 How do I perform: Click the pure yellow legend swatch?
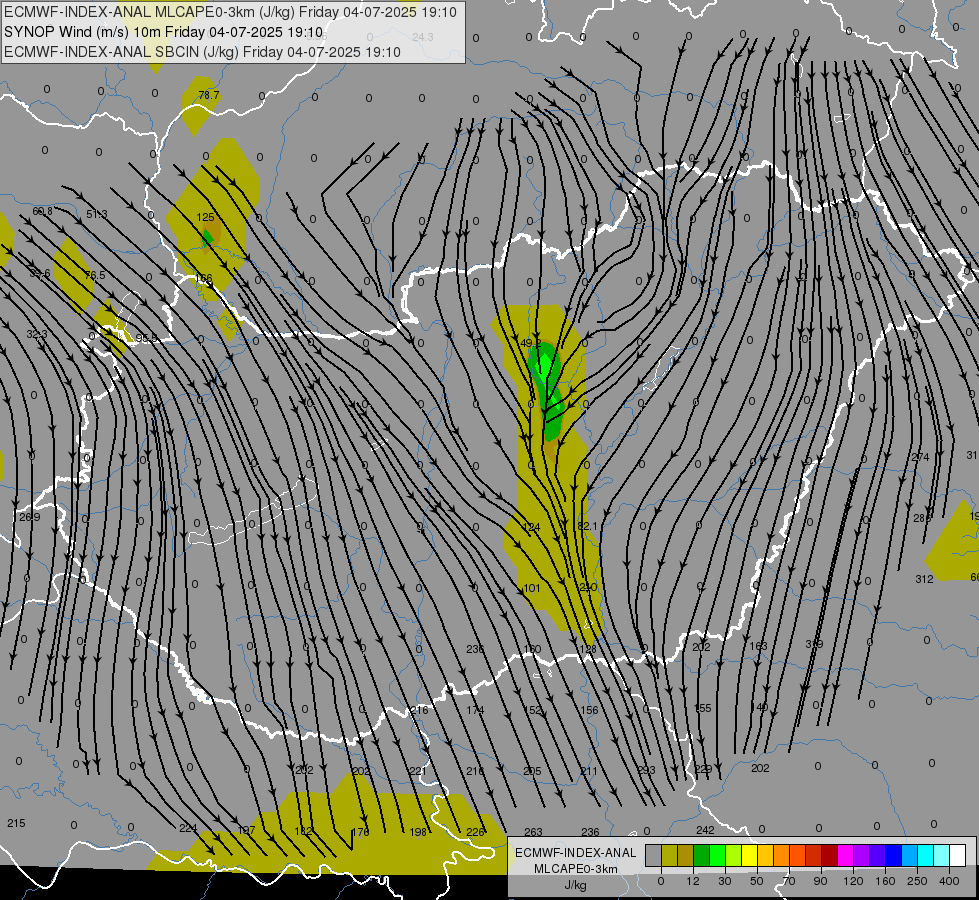pos(750,855)
